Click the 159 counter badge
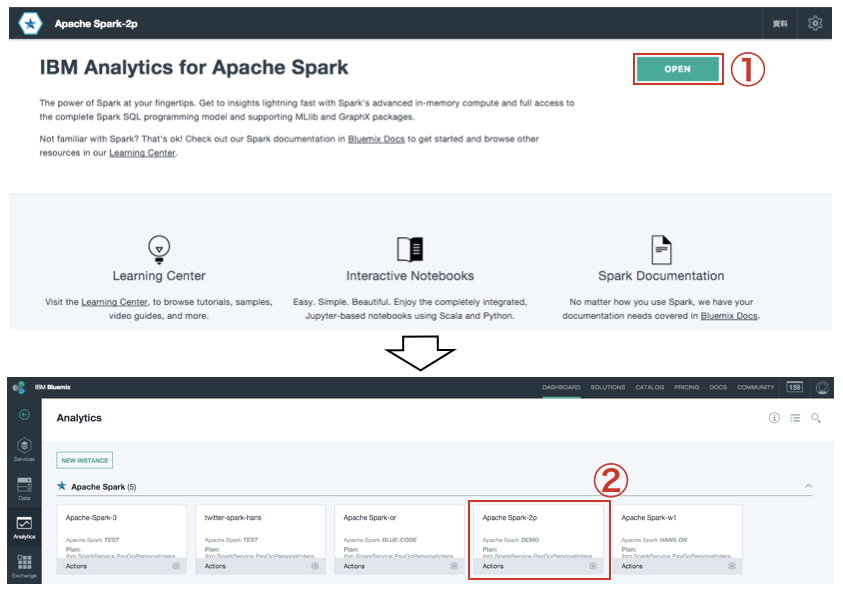The height and width of the screenshot is (592, 843). click(x=795, y=387)
